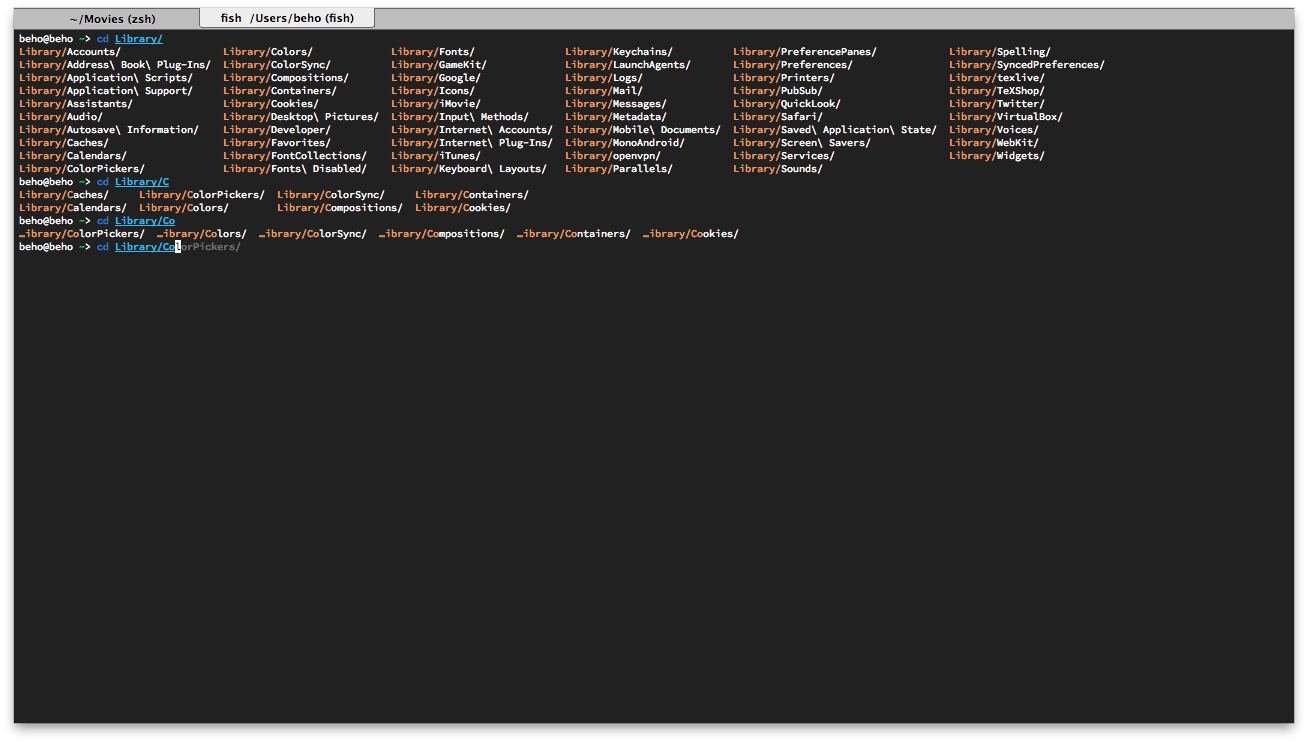Click Library/Audio/ entry
Viewport: 1308px width, 743px height.
point(61,117)
